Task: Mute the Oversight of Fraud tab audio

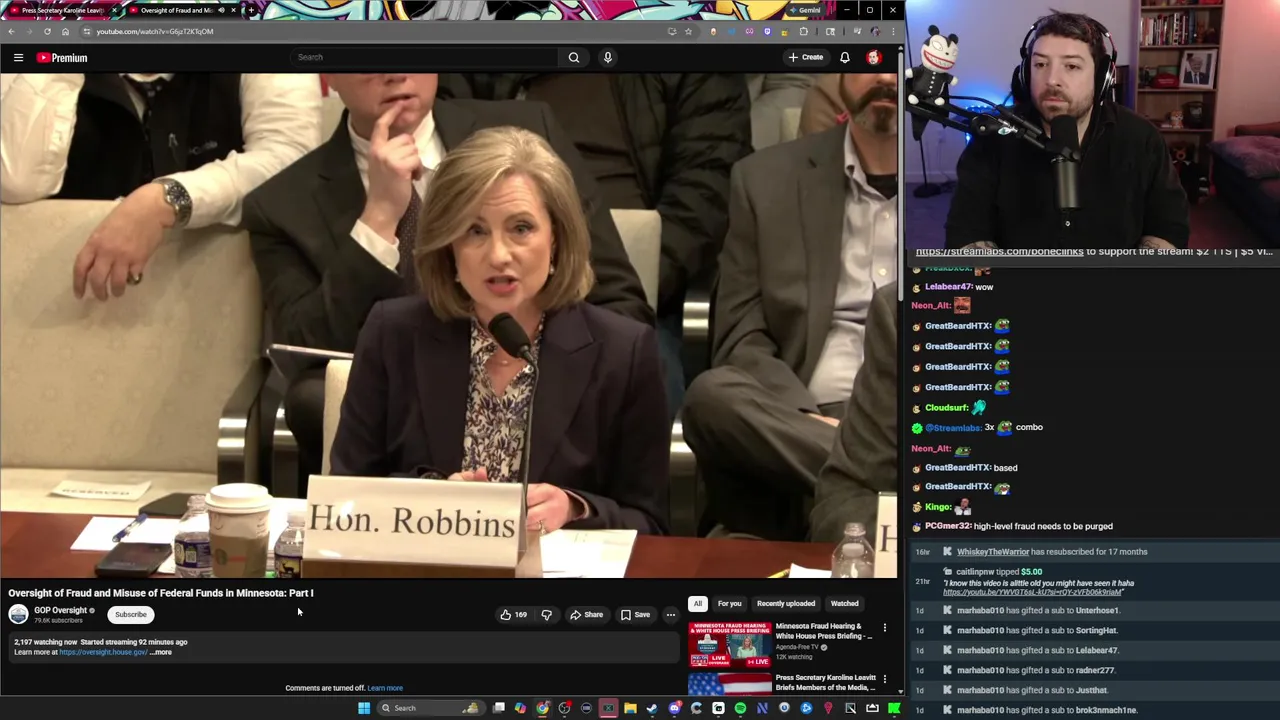Action: [220, 10]
